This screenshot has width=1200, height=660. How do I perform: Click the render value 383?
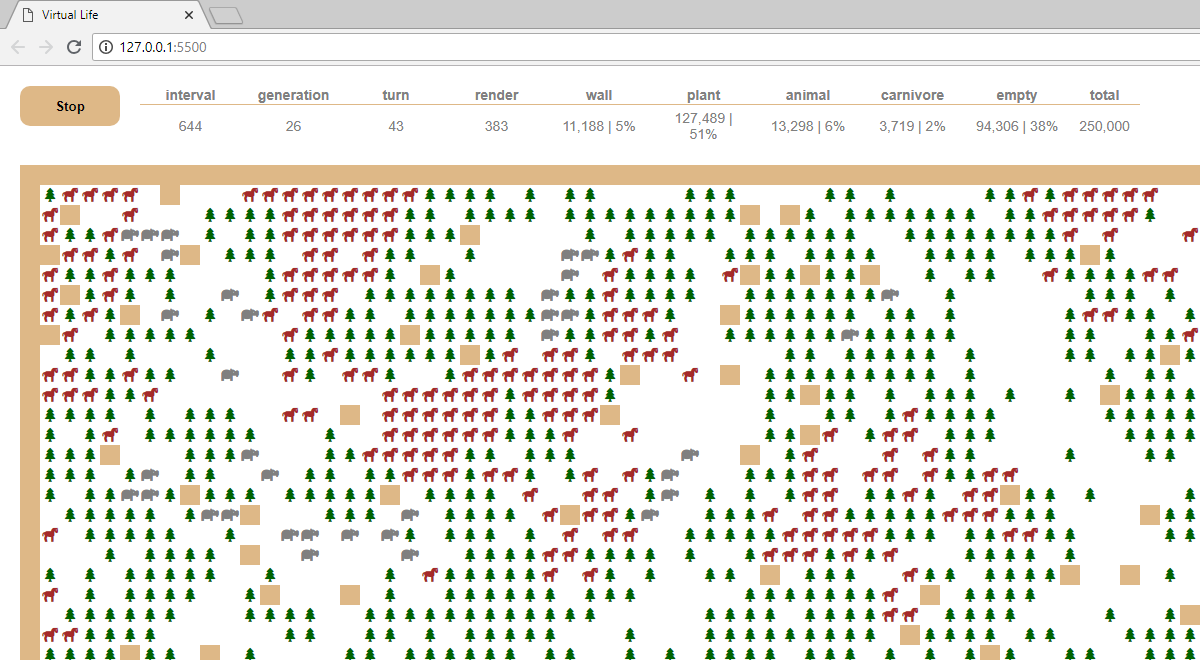point(496,126)
